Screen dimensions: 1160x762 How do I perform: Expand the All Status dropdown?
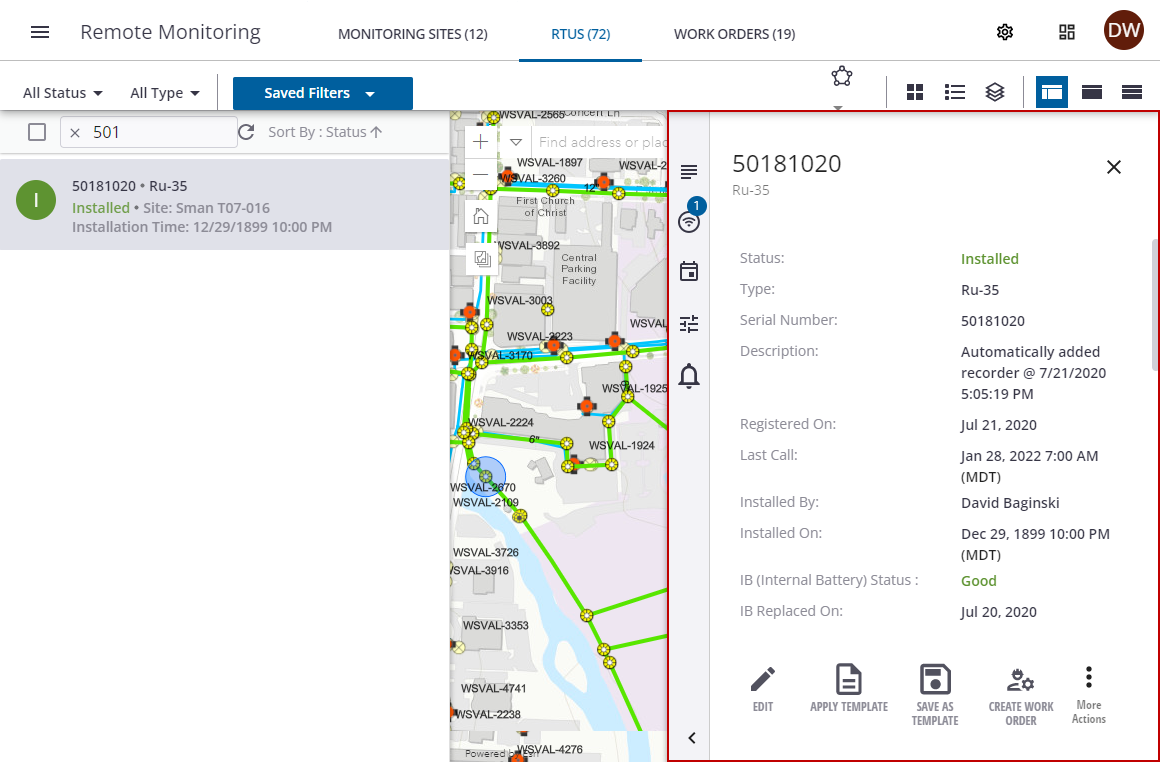63,93
